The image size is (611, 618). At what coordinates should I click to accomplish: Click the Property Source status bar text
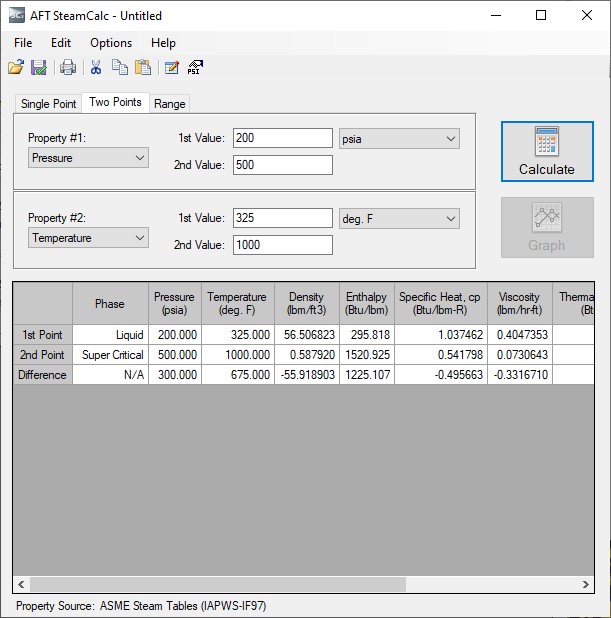pos(141,606)
